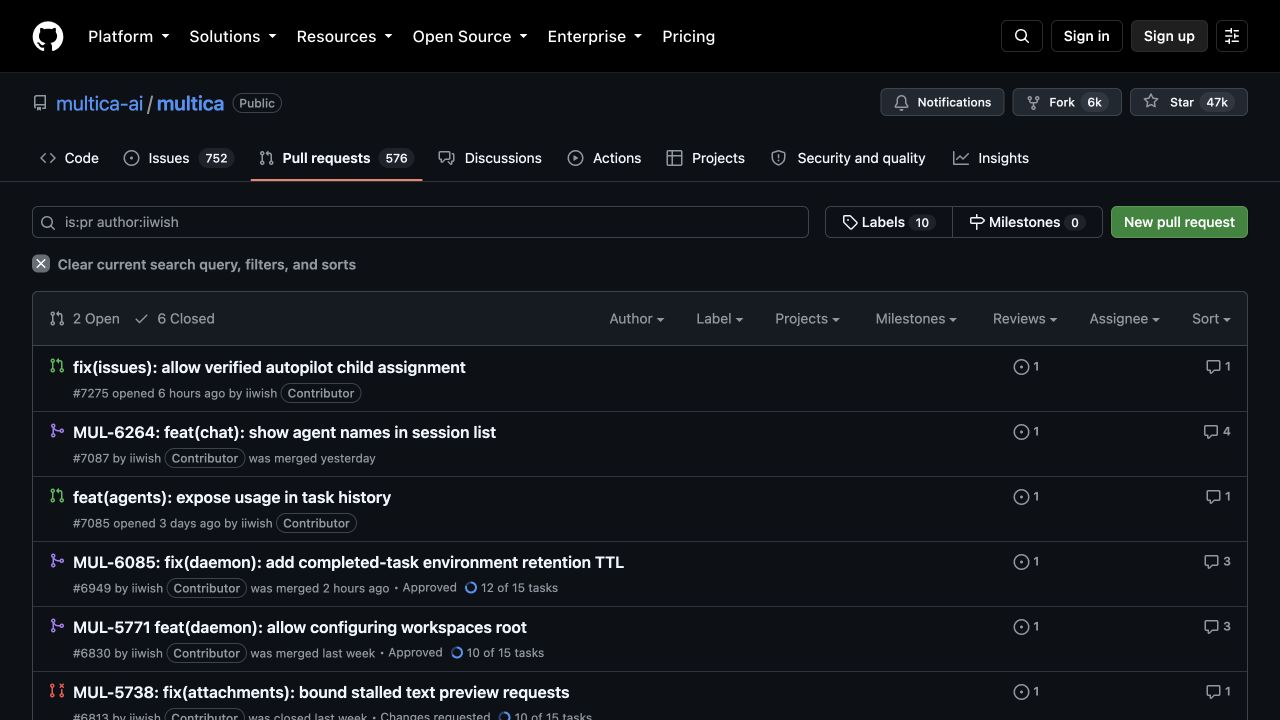This screenshot has width=1280, height=720.
Task: Open comments on MUL-6264 pull request
Action: coord(1217,432)
